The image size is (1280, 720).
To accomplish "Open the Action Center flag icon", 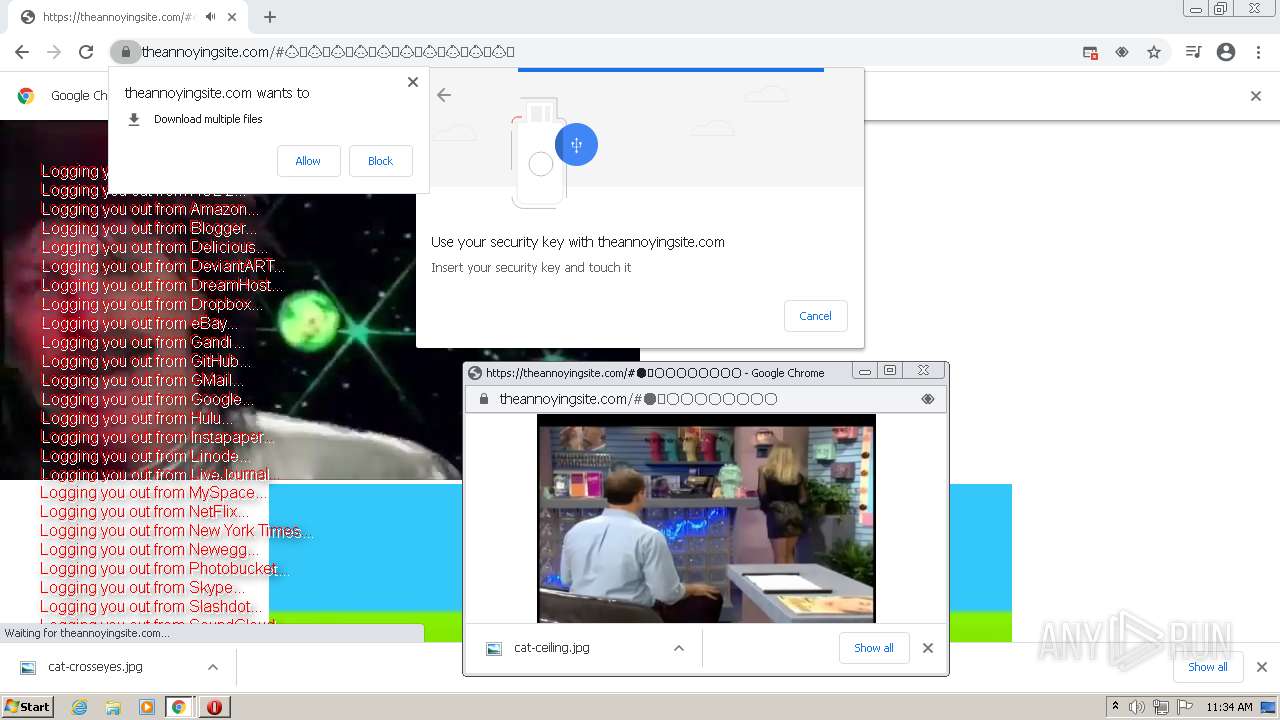I will [x=1184, y=707].
